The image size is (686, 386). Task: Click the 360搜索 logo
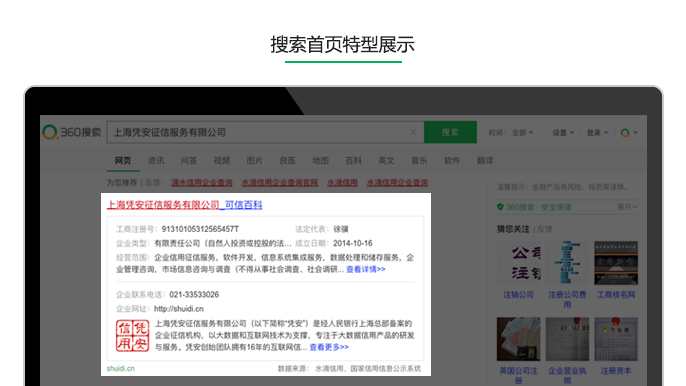72,132
